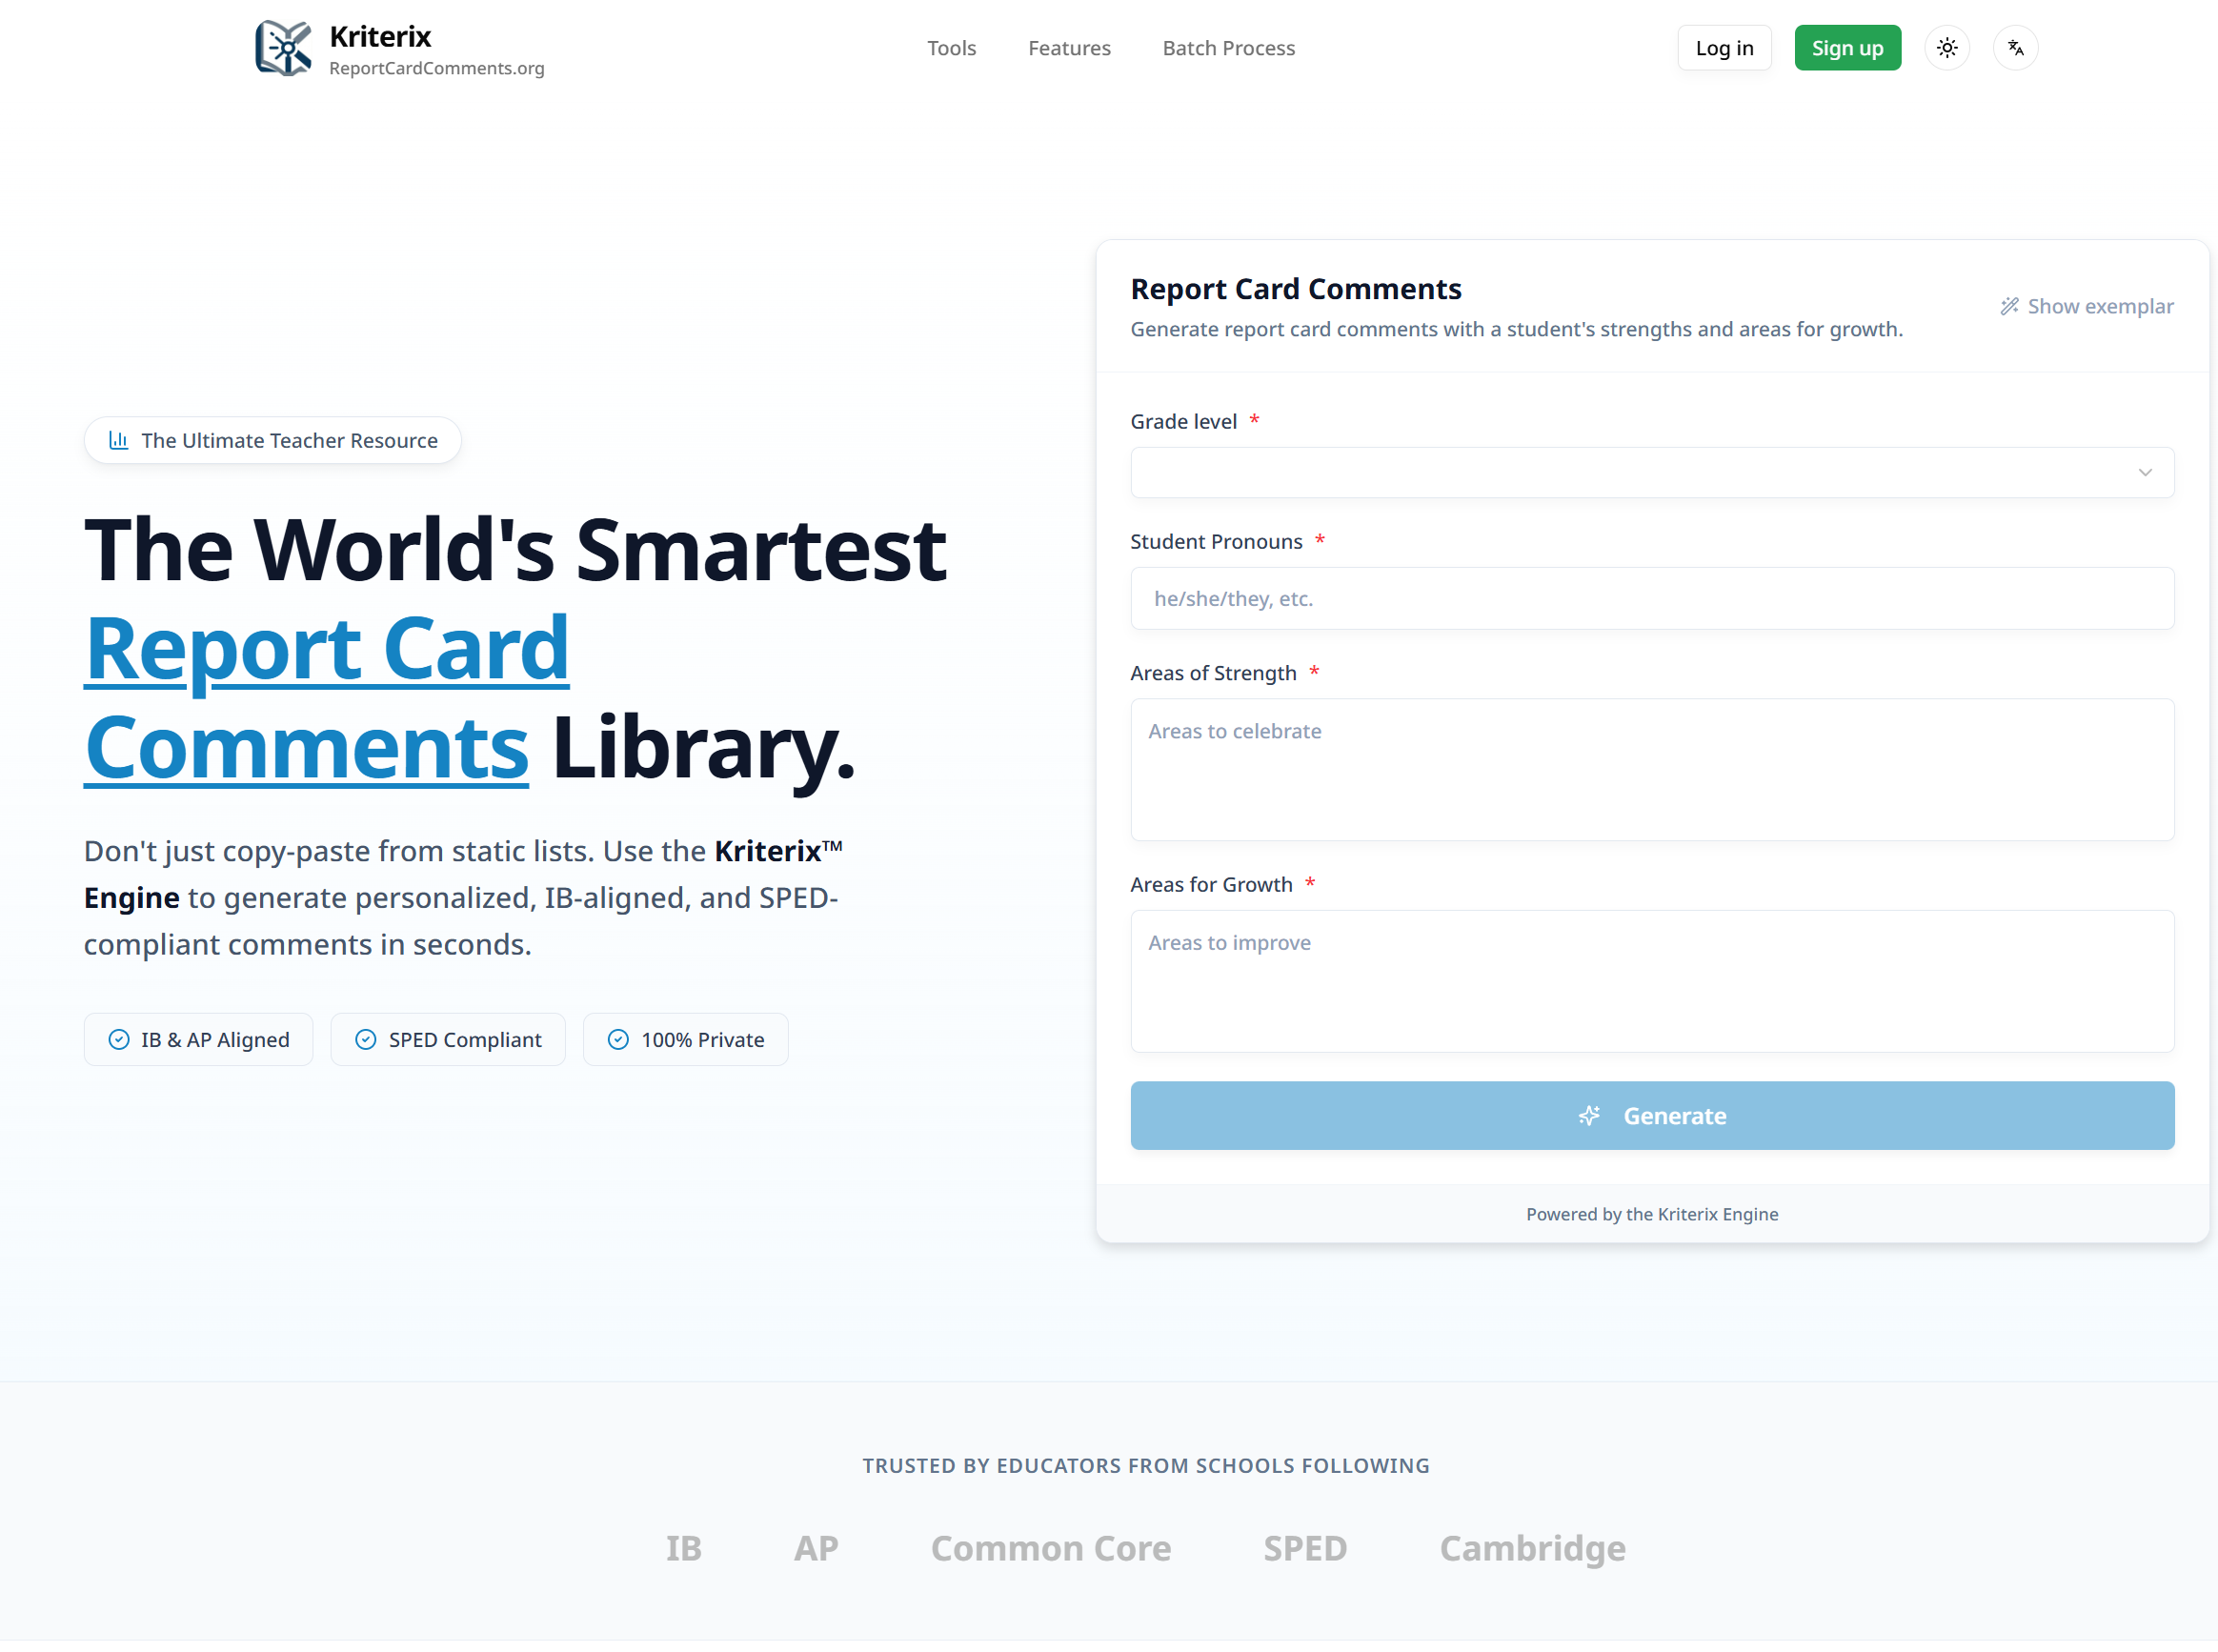The image size is (2218, 1652).
Task: Click the checkmark icon on IB & AP Aligned
Action: [119, 1039]
